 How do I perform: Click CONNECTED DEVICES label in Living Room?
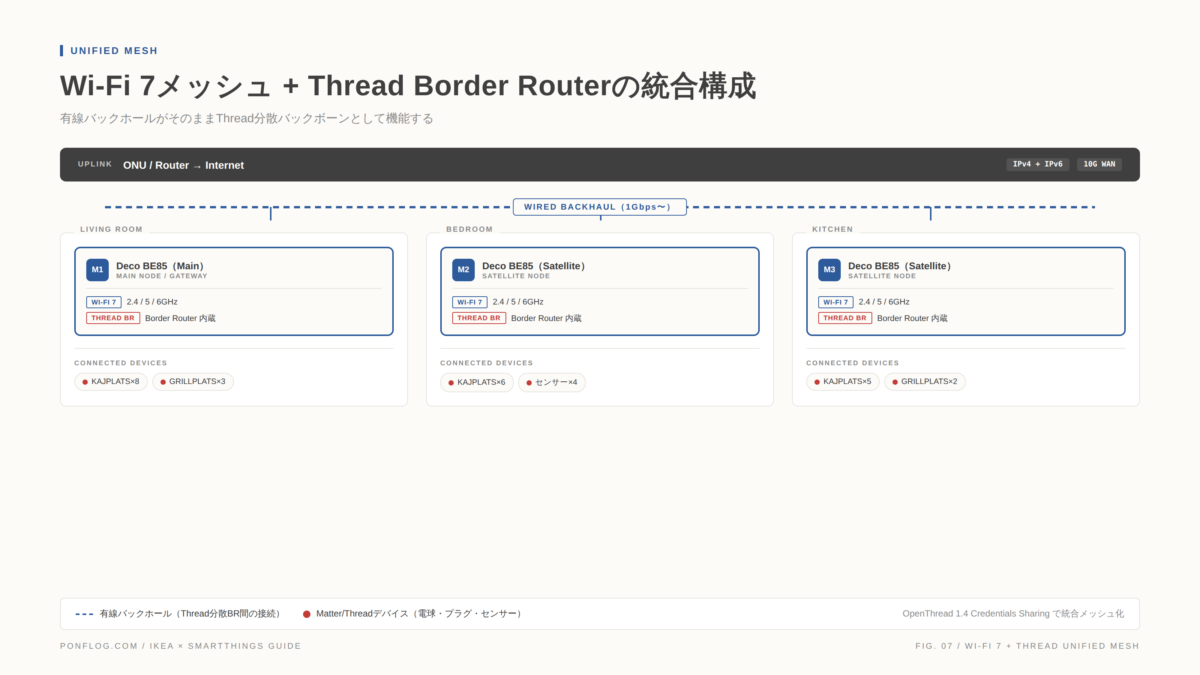tap(121, 363)
